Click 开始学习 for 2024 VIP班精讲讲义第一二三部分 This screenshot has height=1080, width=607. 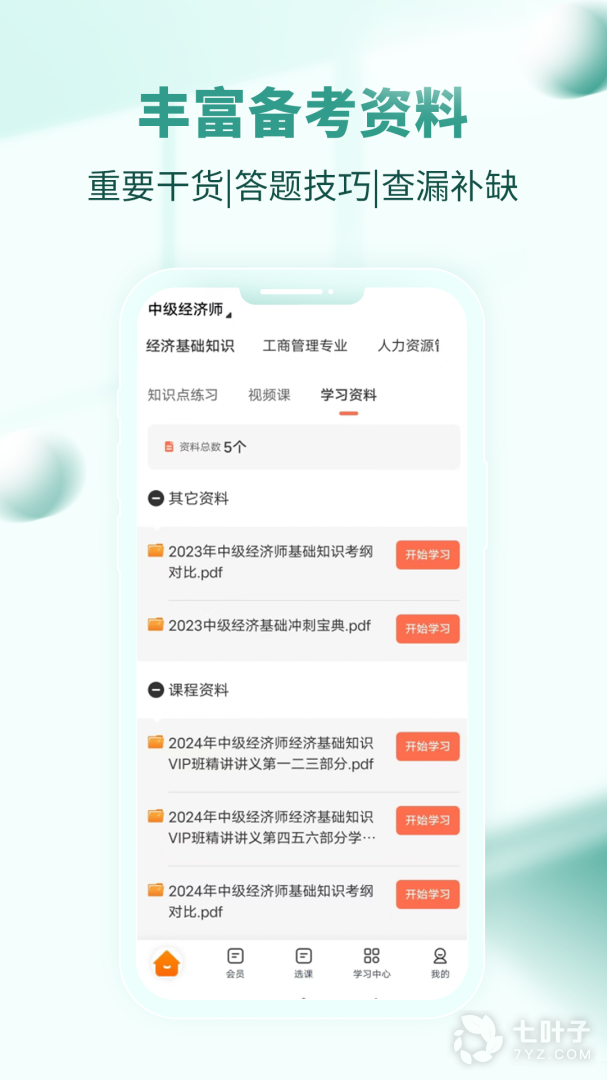pos(427,747)
